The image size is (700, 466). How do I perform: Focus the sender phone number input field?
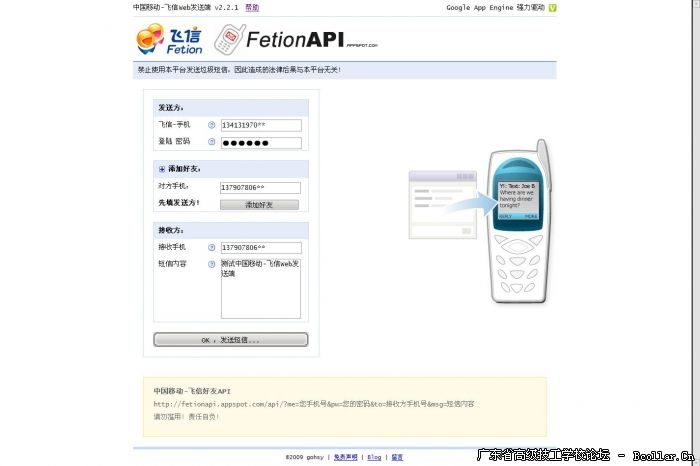[261, 125]
